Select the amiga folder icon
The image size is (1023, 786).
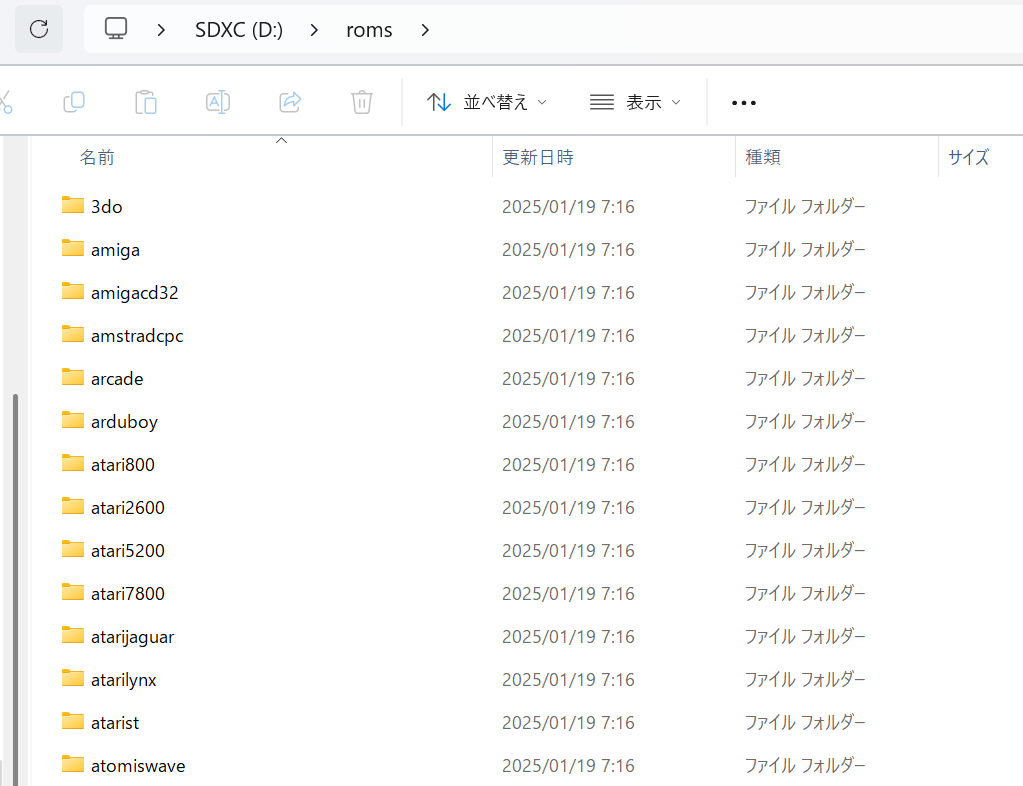click(73, 248)
